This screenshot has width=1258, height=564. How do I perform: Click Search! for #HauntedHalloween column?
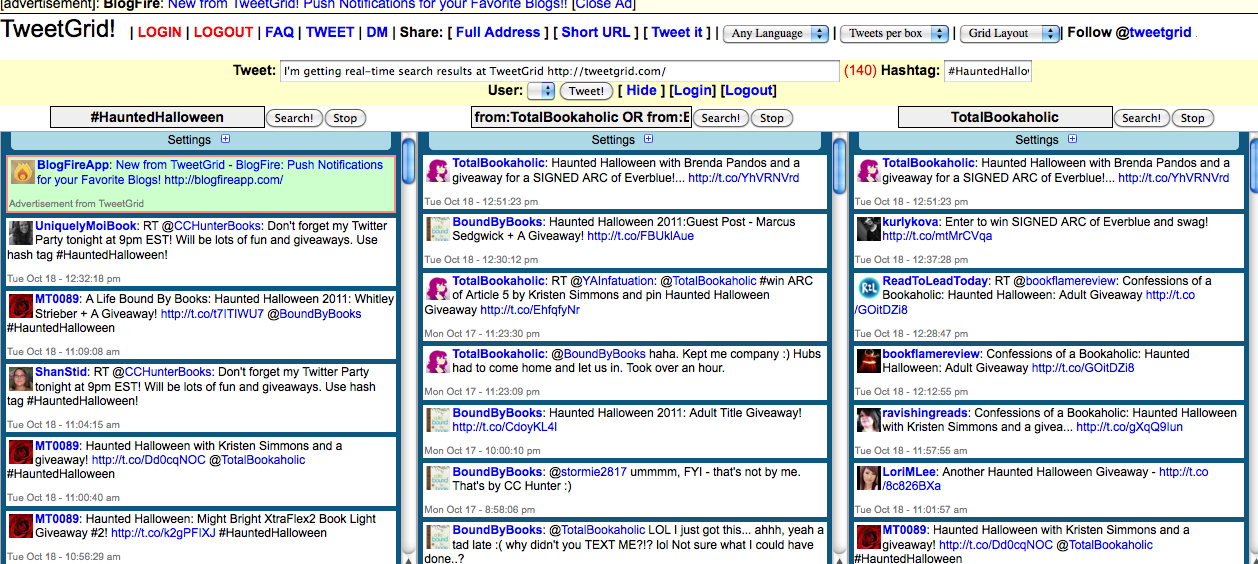point(294,118)
